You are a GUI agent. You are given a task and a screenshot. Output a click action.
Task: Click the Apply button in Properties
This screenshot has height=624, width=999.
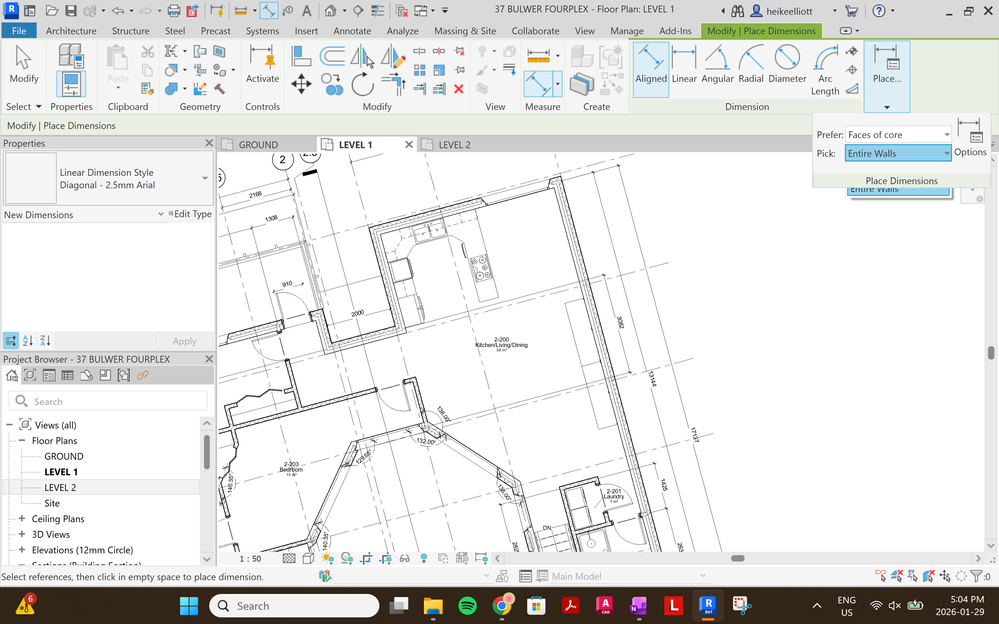click(184, 341)
